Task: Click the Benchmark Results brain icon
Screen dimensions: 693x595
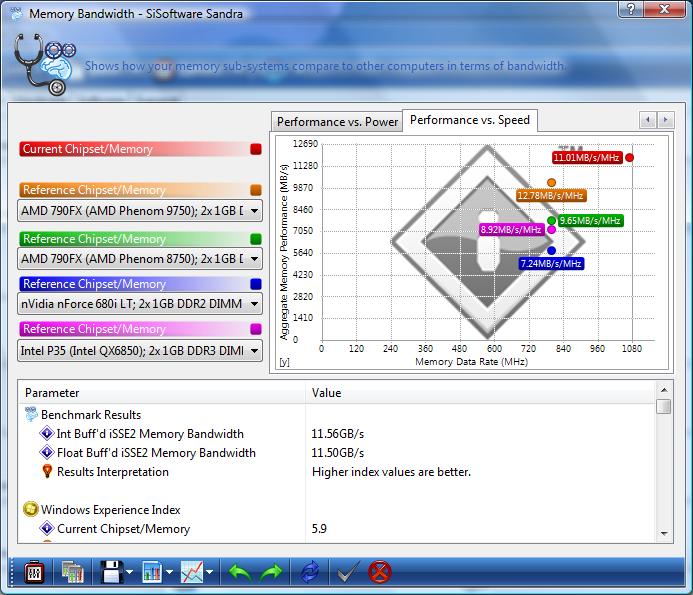Action: 31,415
